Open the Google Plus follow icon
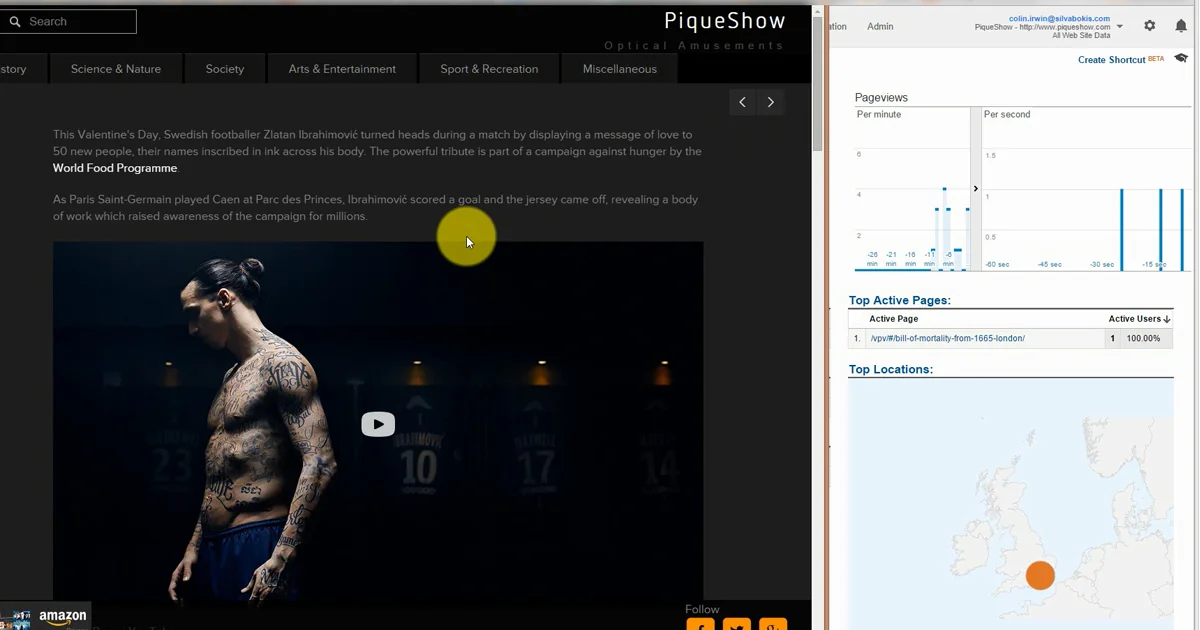1200x630 pixels. coord(773,625)
